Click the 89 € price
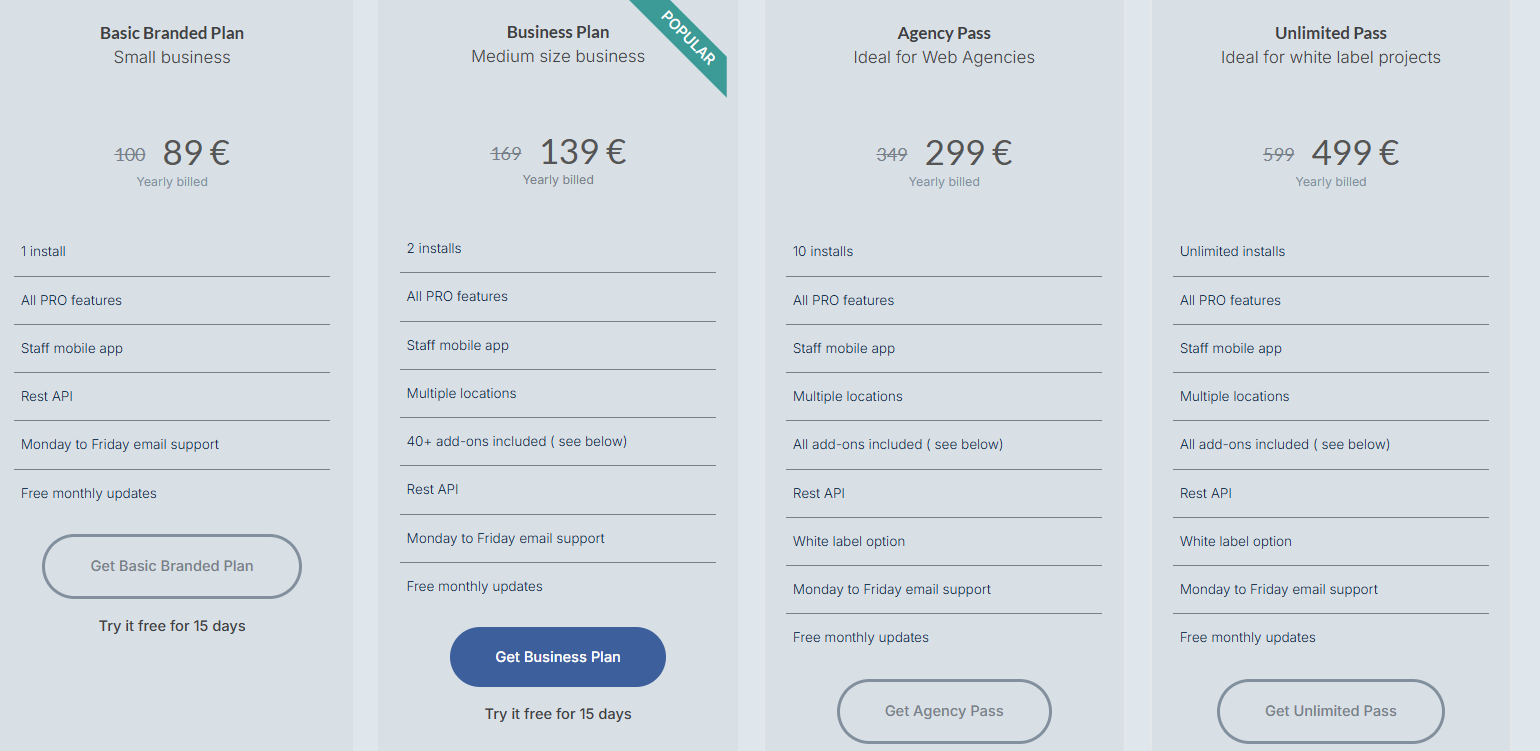The width and height of the screenshot is (1540, 751). (196, 153)
